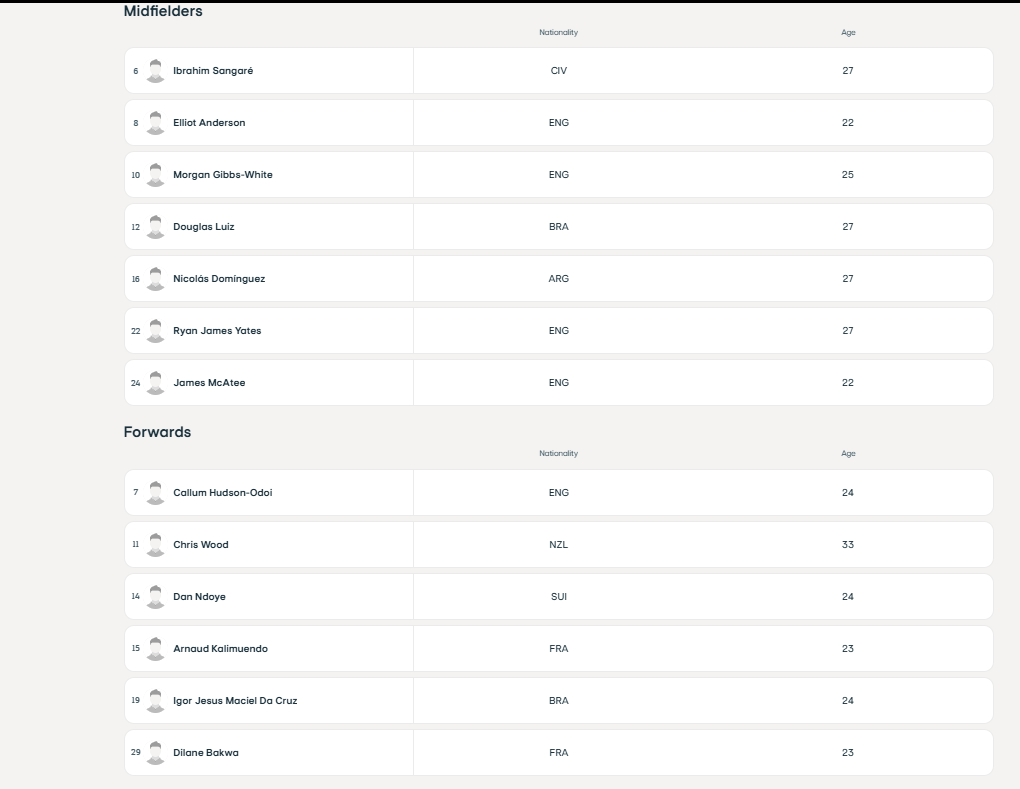
Task: Click Arnaud Kalimuendo's avatar icon
Action: tap(155, 649)
